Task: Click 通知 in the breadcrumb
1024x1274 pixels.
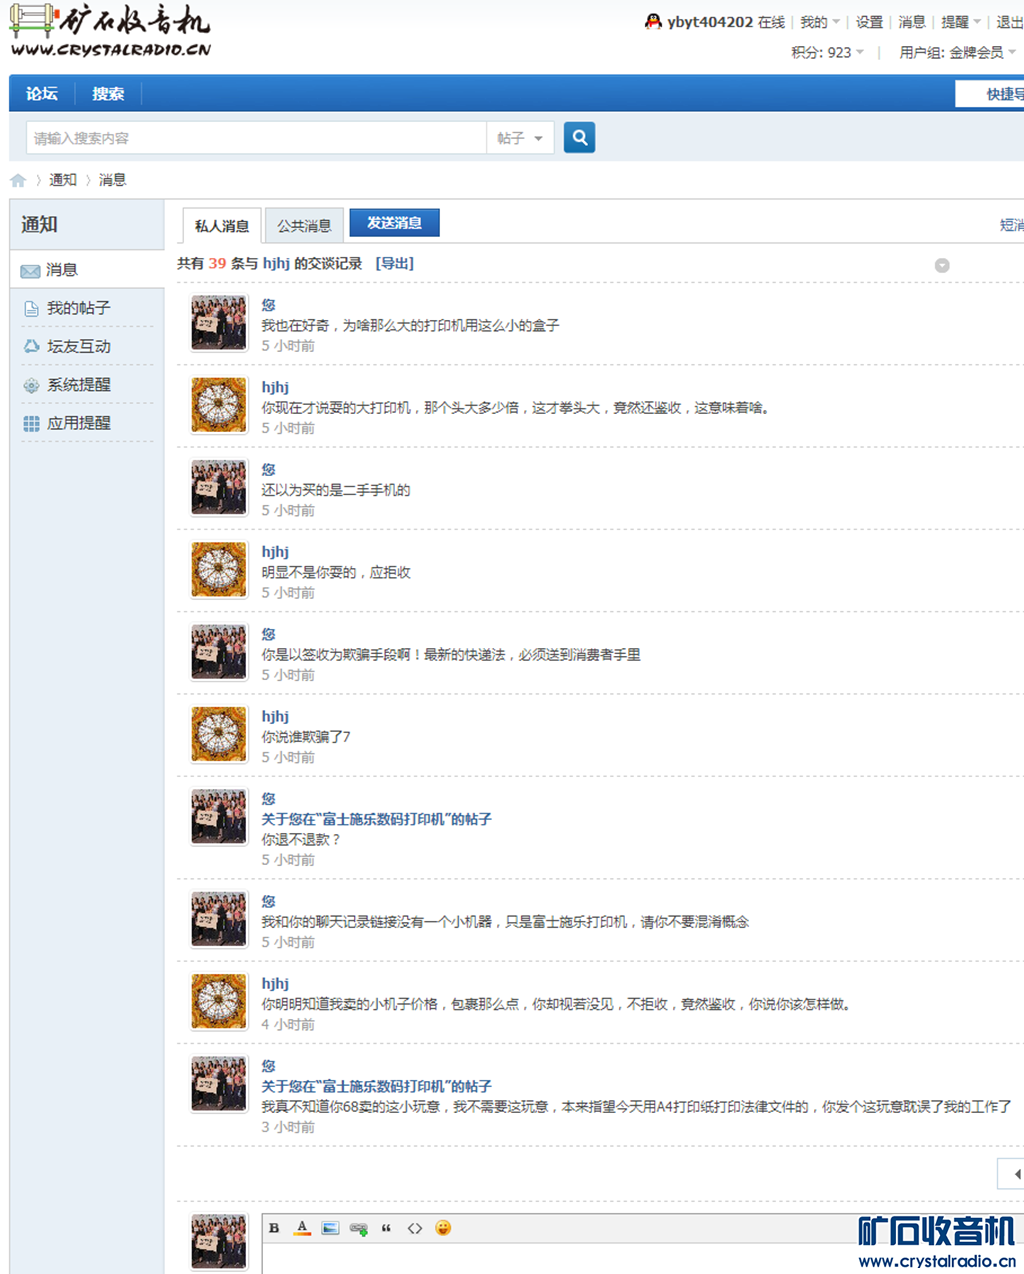Action: click(x=63, y=180)
